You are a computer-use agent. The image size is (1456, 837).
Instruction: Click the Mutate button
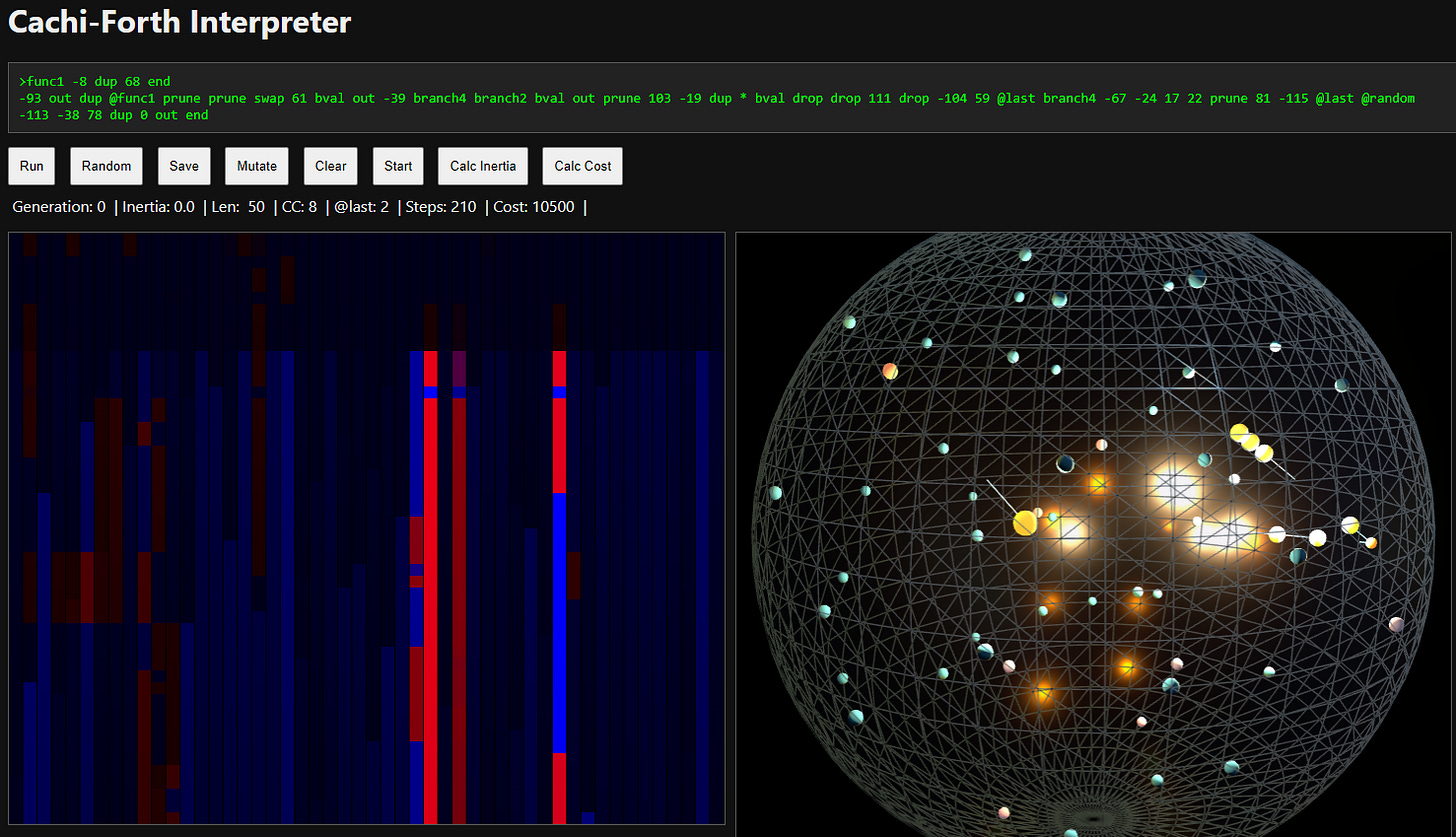point(257,166)
